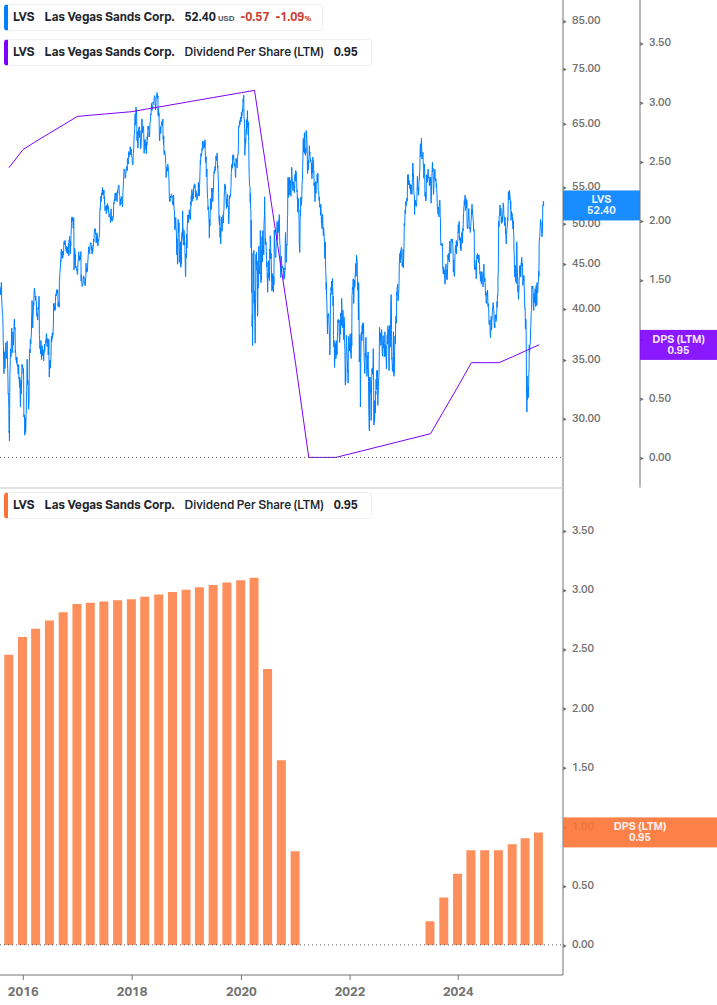Click the blue LVS legend color bar
The width and height of the screenshot is (717, 1005).
6,17
